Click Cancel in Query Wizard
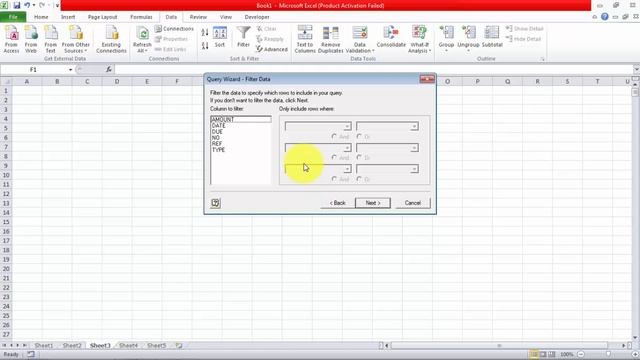The image size is (640, 360). pos(413,203)
